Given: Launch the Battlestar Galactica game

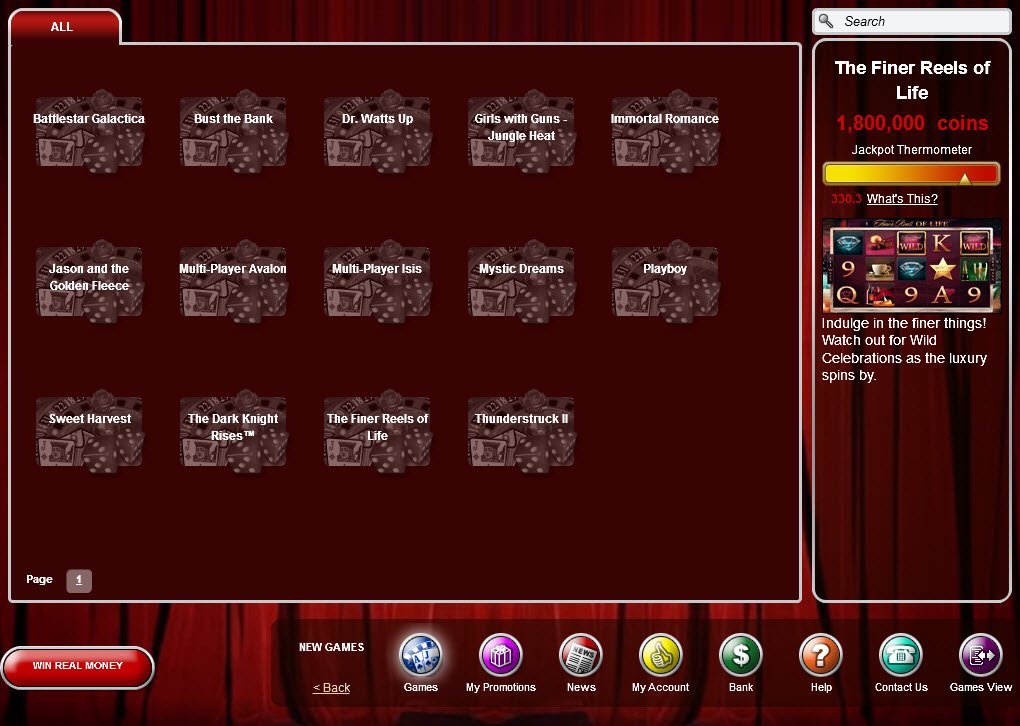Looking at the screenshot, I should [x=89, y=131].
